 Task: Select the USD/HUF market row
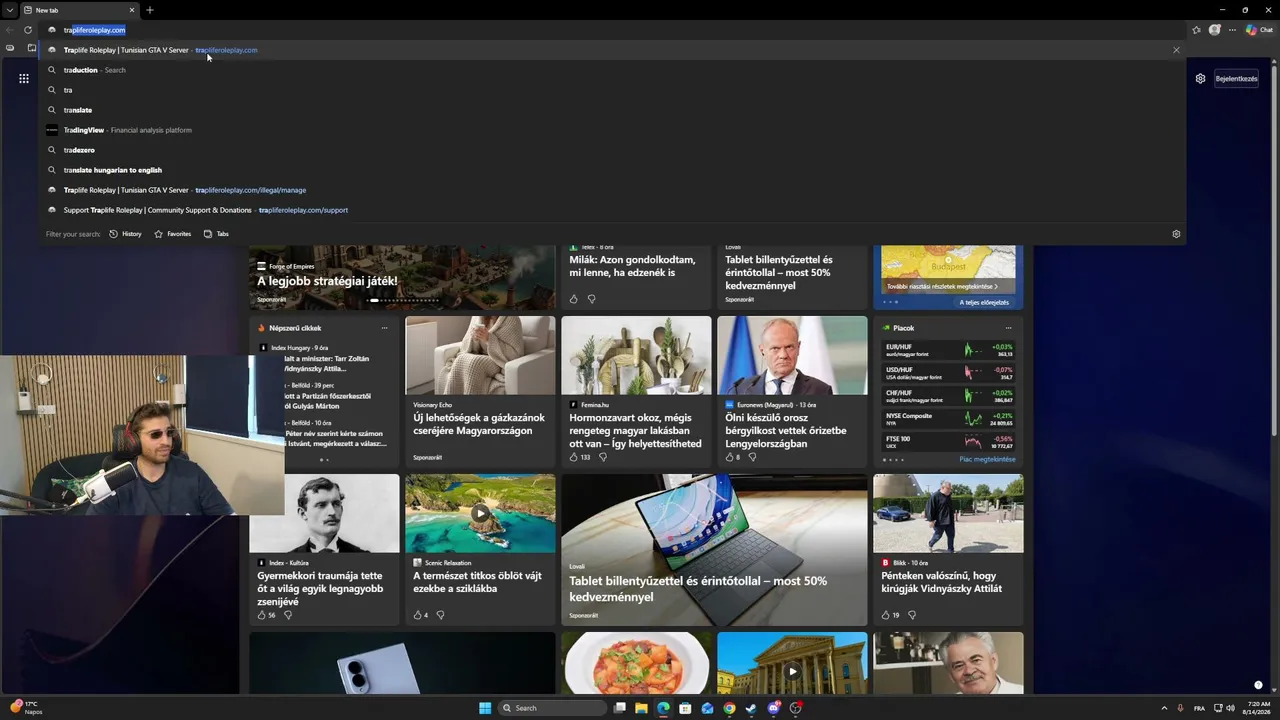pos(948,373)
